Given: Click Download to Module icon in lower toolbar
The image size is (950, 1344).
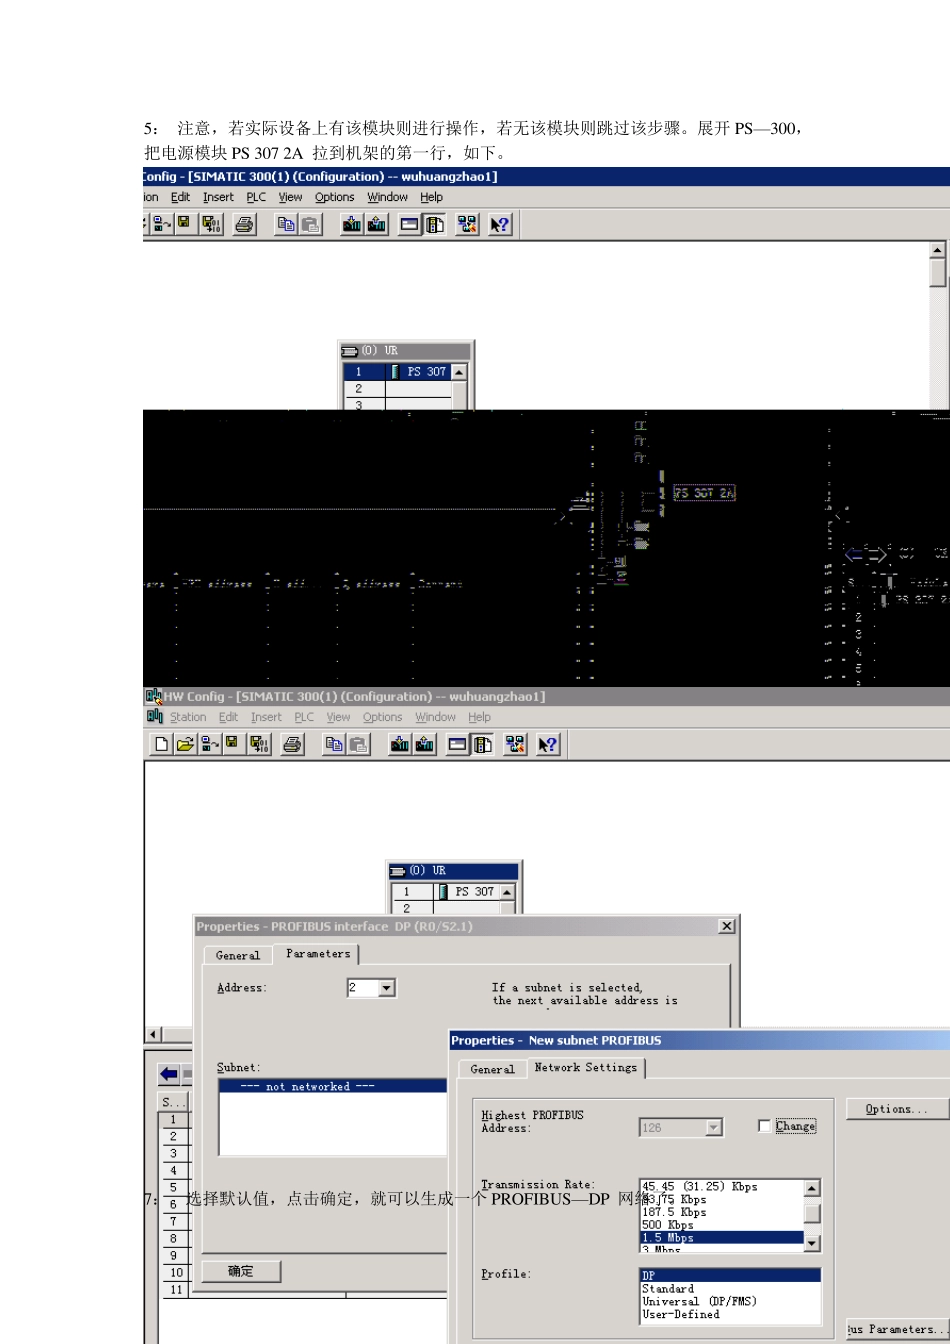Looking at the screenshot, I should [400, 744].
